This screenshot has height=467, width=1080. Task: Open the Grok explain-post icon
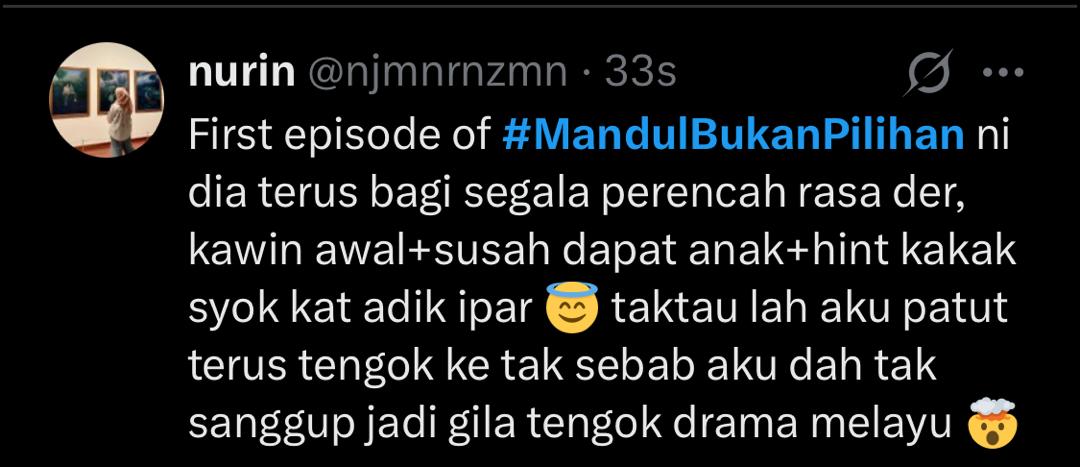(928, 72)
